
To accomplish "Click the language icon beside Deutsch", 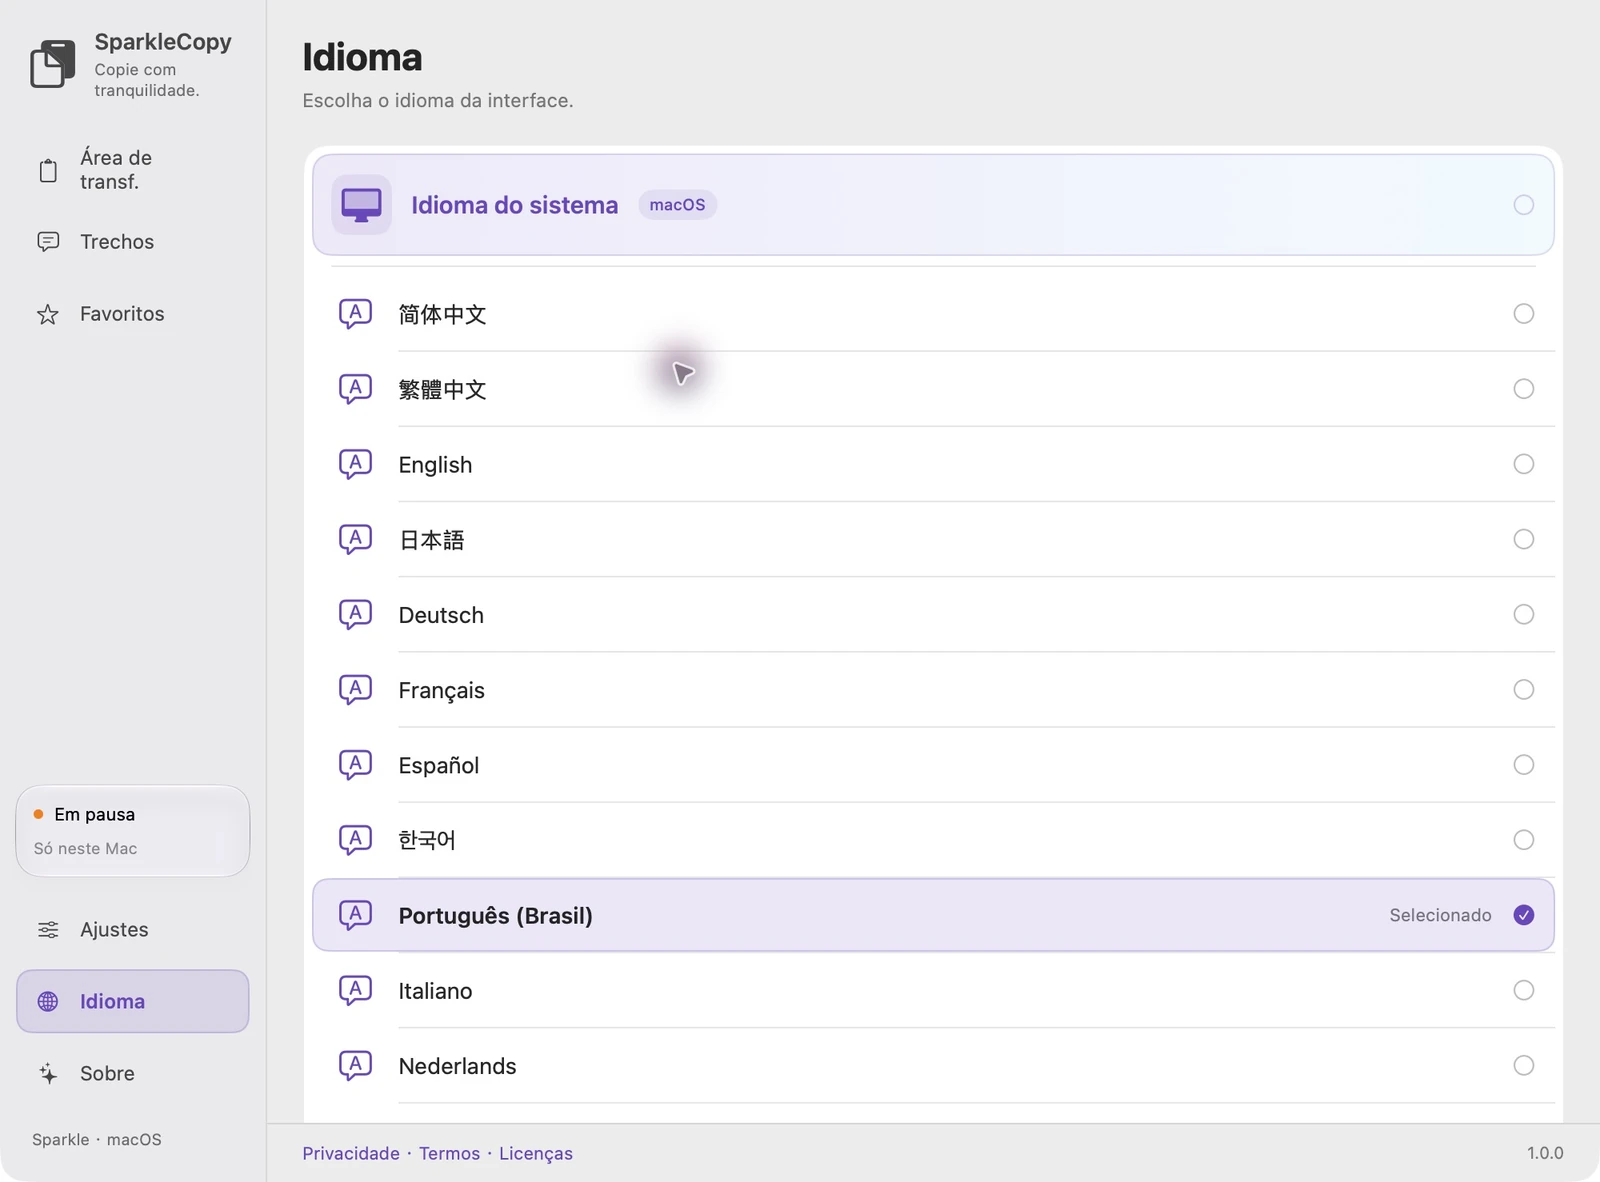I will [x=355, y=614].
